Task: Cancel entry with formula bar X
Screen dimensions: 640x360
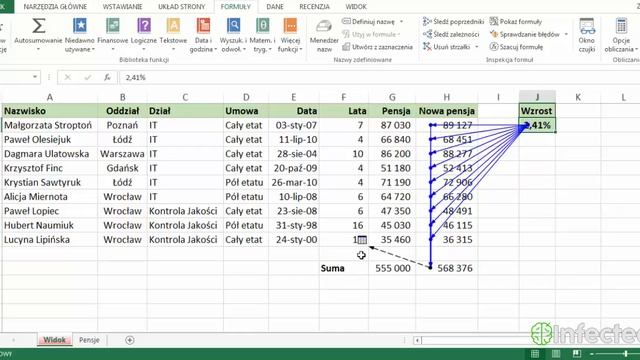Action: [x=68, y=77]
